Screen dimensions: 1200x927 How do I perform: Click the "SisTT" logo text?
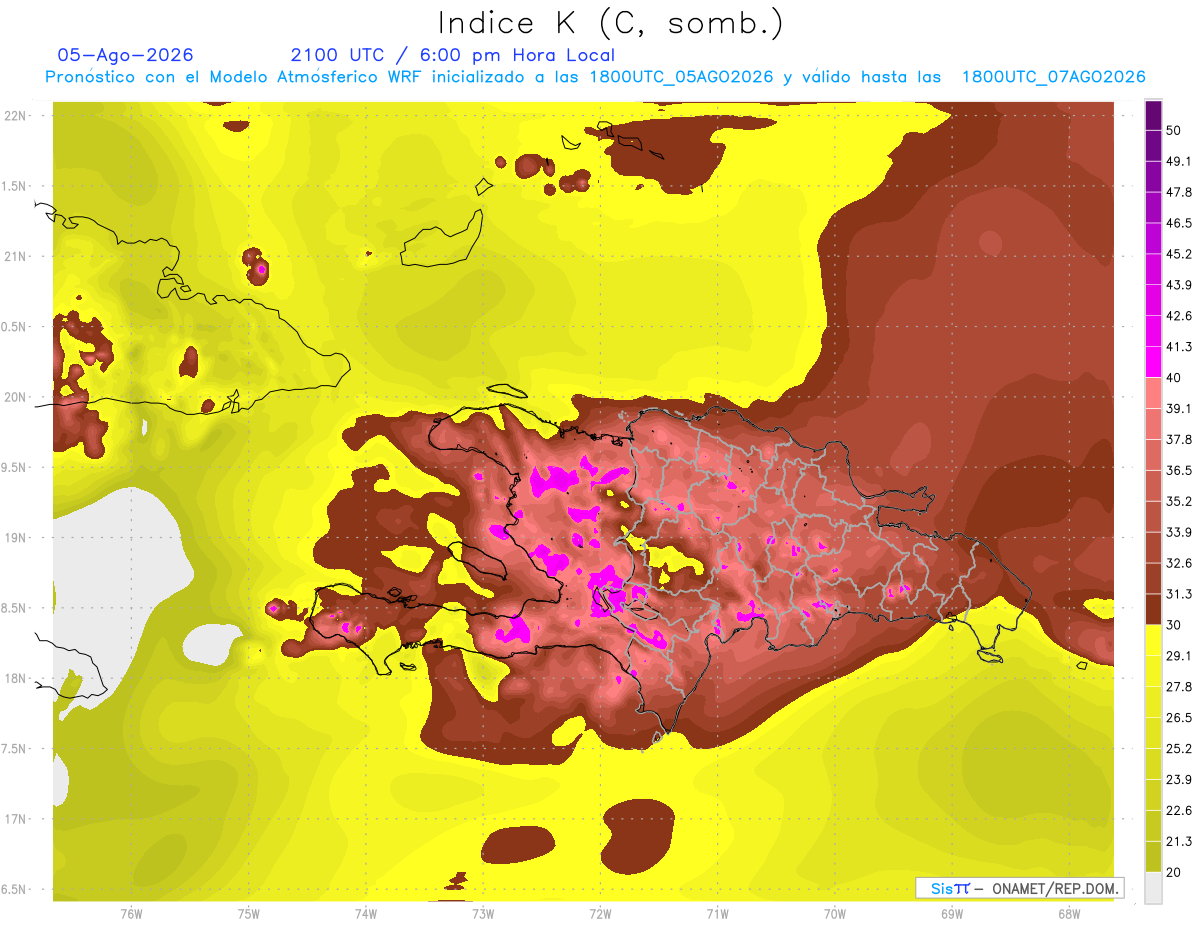[x=950, y=888]
